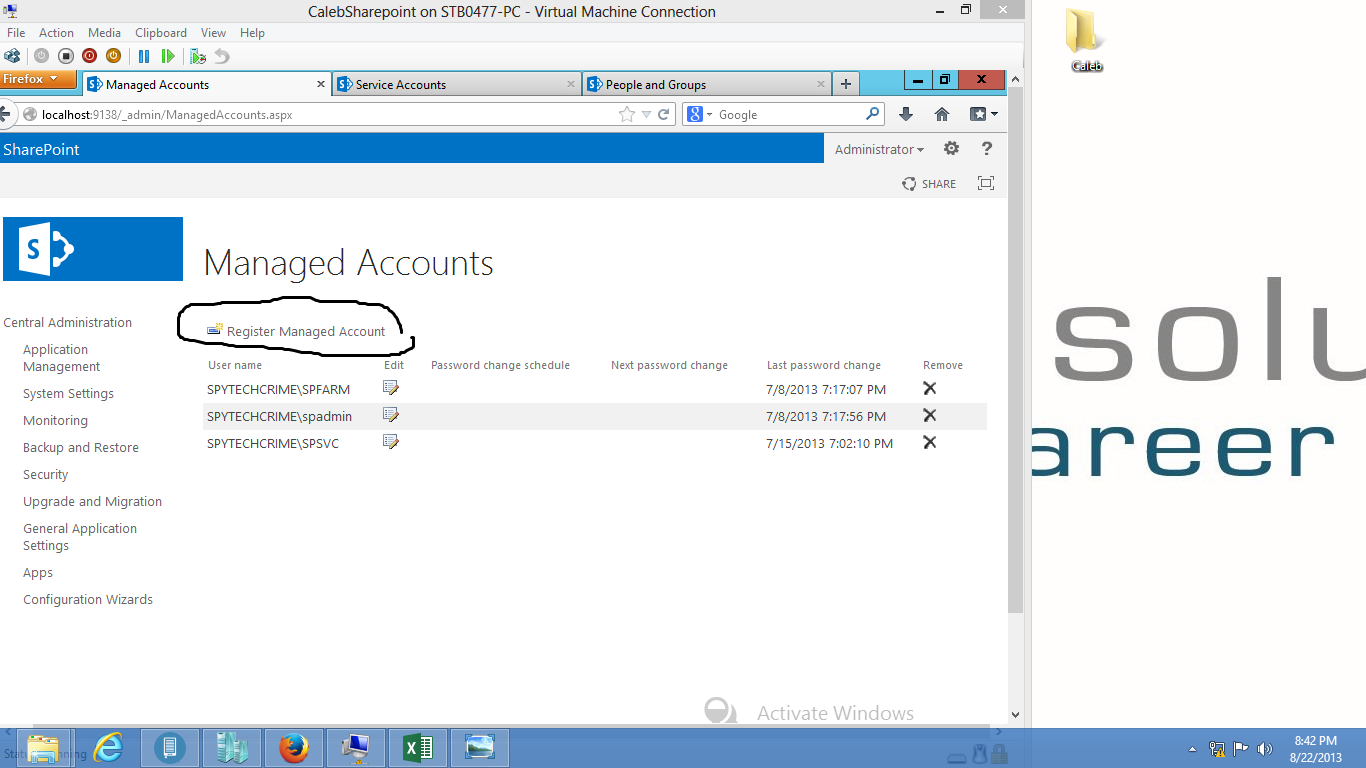The height and width of the screenshot is (768, 1366).
Task: Open Upgrade and Migration
Action: point(92,501)
